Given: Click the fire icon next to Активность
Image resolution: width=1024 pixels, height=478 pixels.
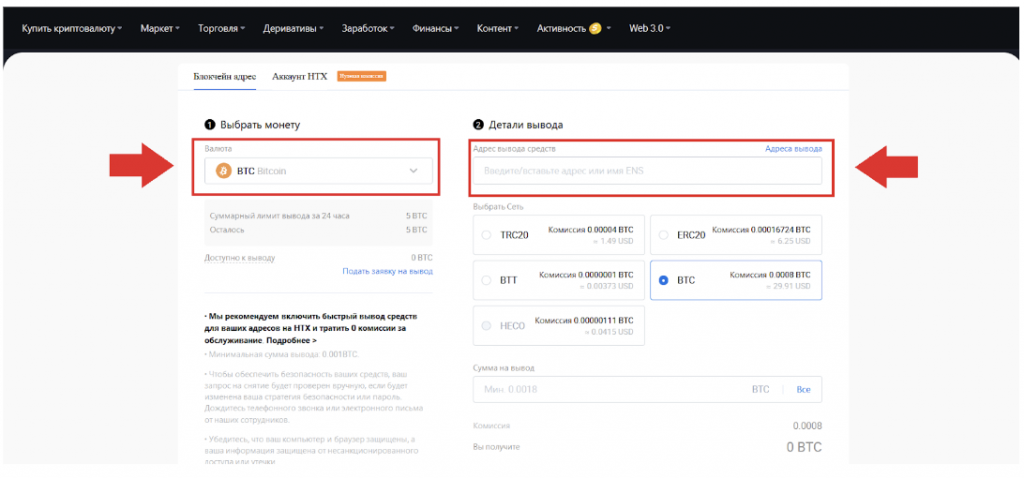Looking at the screenshot, I should 595,28.
